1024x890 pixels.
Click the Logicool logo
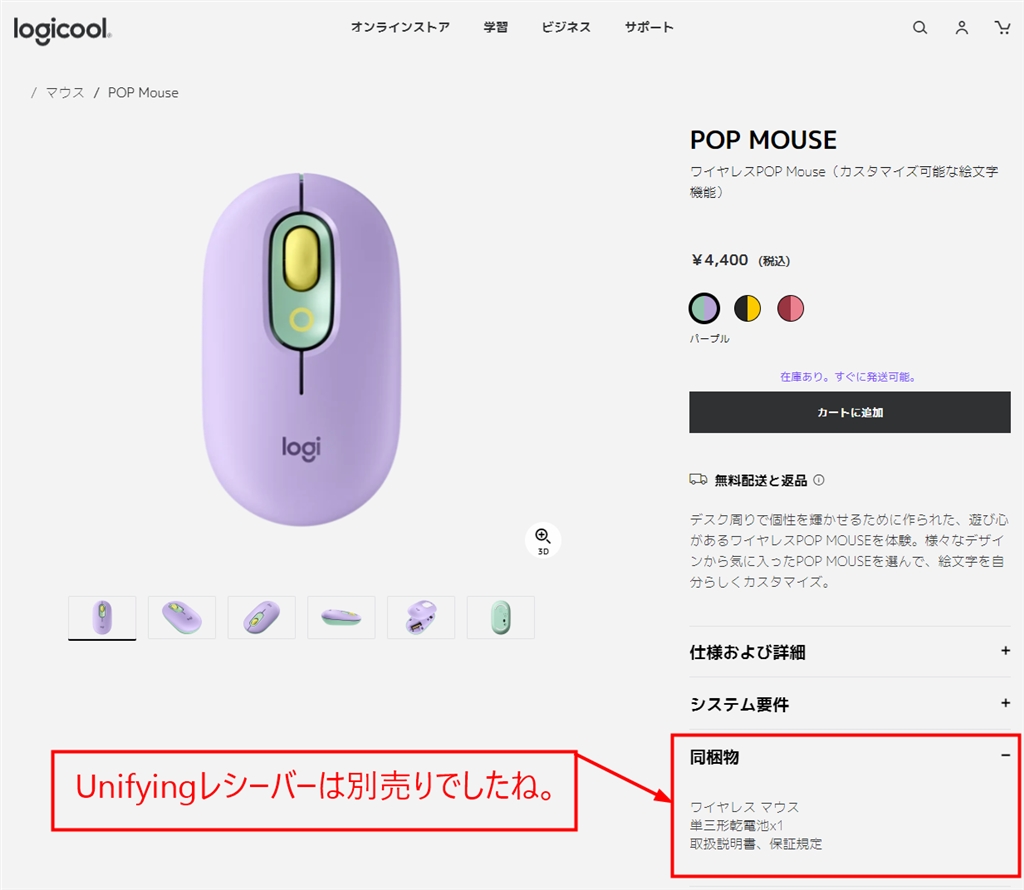coord(62,30)
